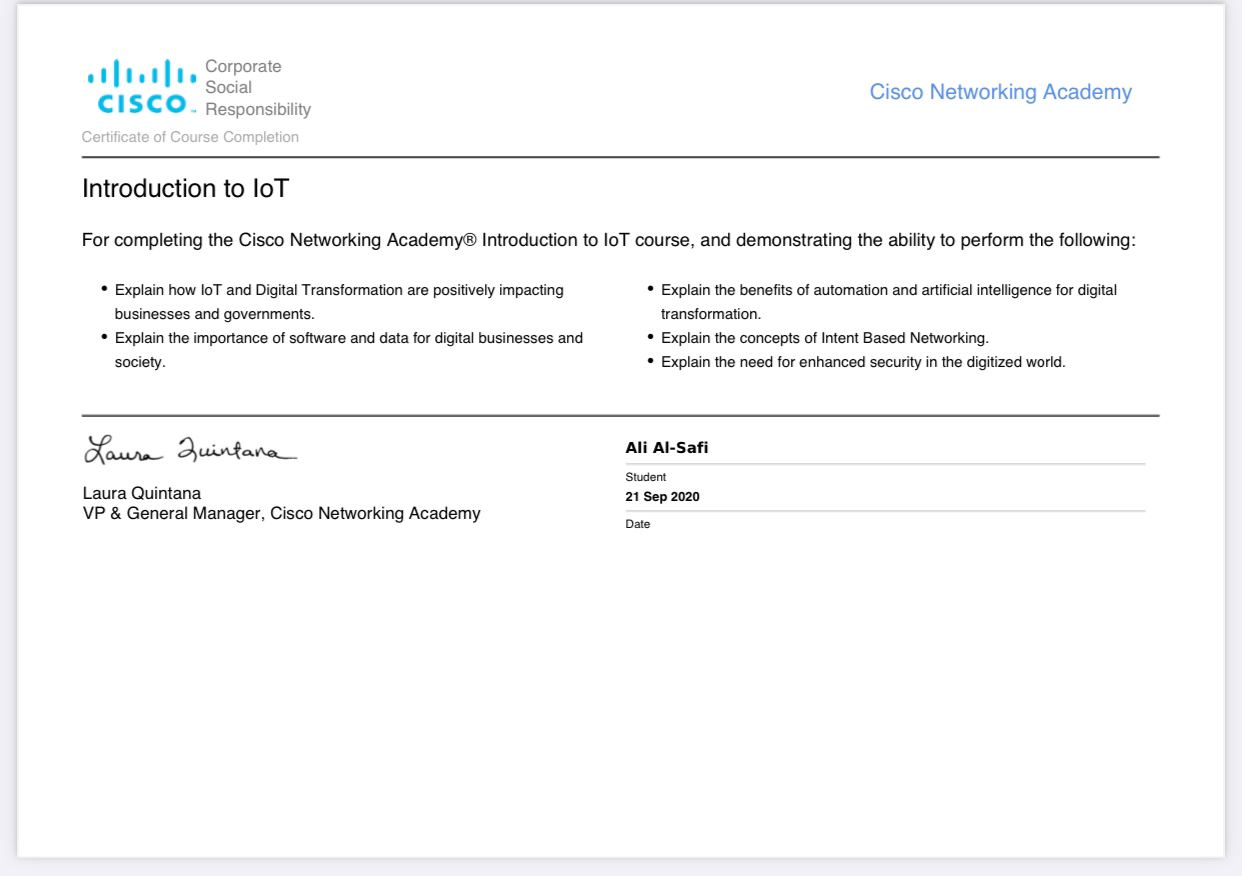Click the Cisco Networking Academy header text
The height and width of the screenshot is (876, 1242).
click(1000, 92)
